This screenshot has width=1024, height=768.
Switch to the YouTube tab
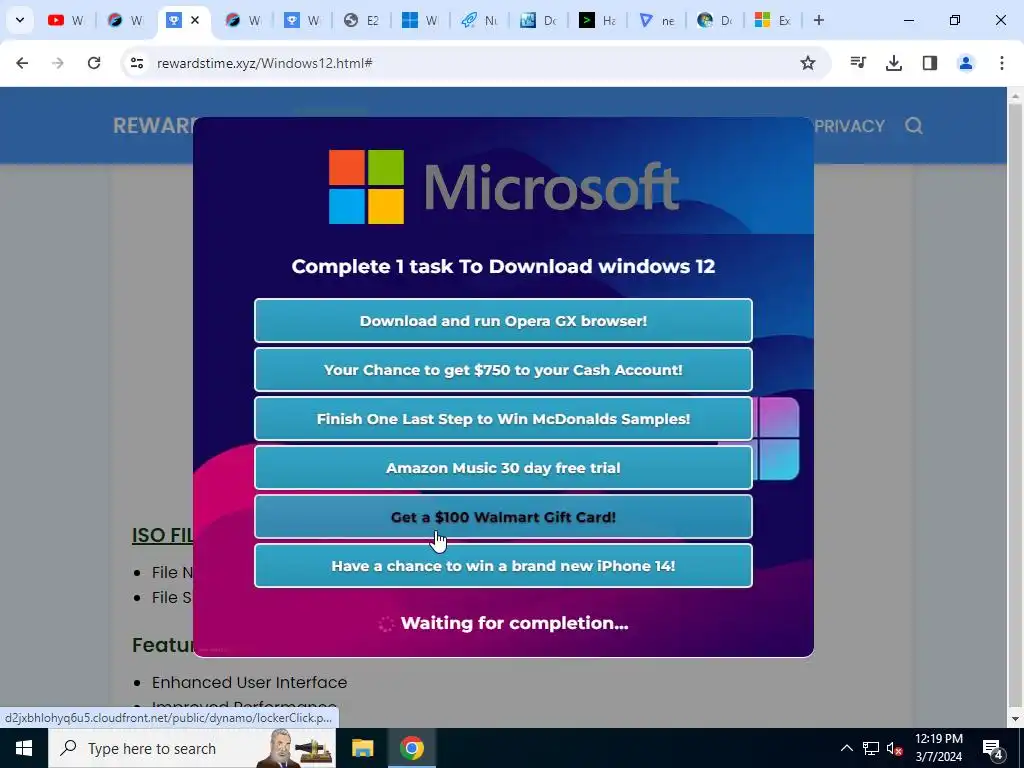[x=66, y=20]
